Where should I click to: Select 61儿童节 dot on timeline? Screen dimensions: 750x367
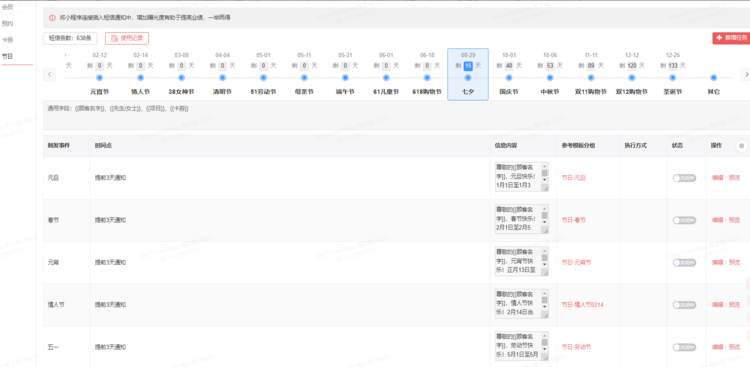pyautogui.click(x=386, y=78)
